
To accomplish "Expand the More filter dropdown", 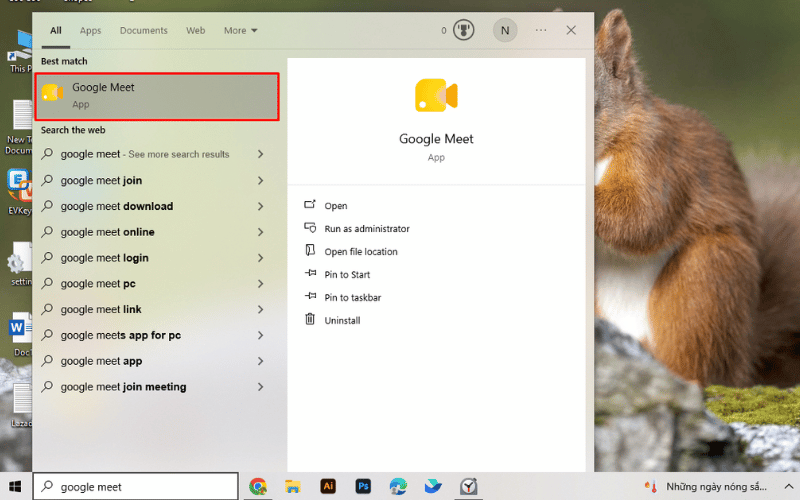I will click(x=240, y=31).
